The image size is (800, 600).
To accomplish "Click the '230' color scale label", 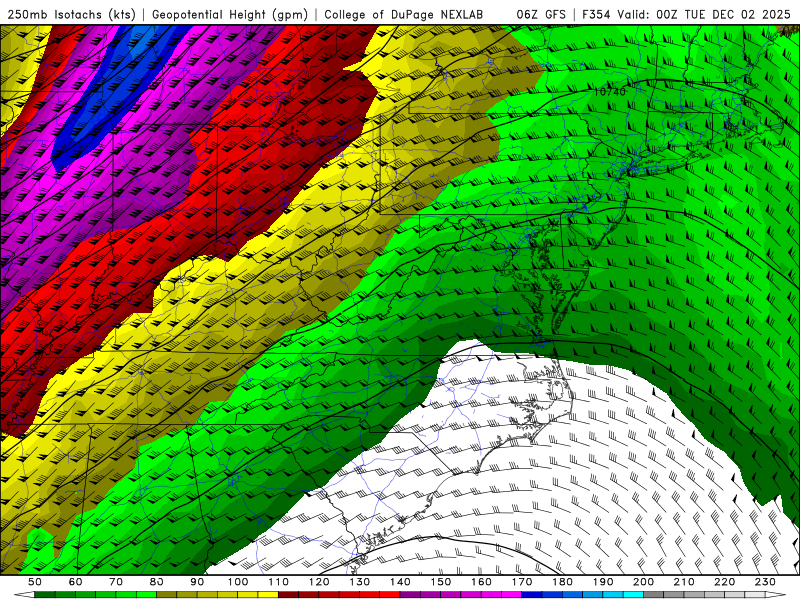I will pyautogui.click(x=765, y=582).
